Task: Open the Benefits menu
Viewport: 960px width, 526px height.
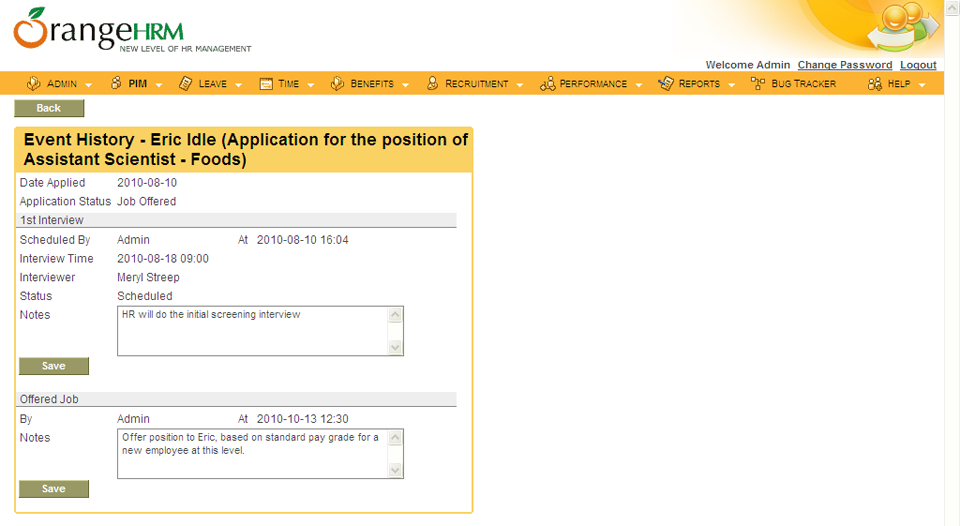Action: coord(372,84)
